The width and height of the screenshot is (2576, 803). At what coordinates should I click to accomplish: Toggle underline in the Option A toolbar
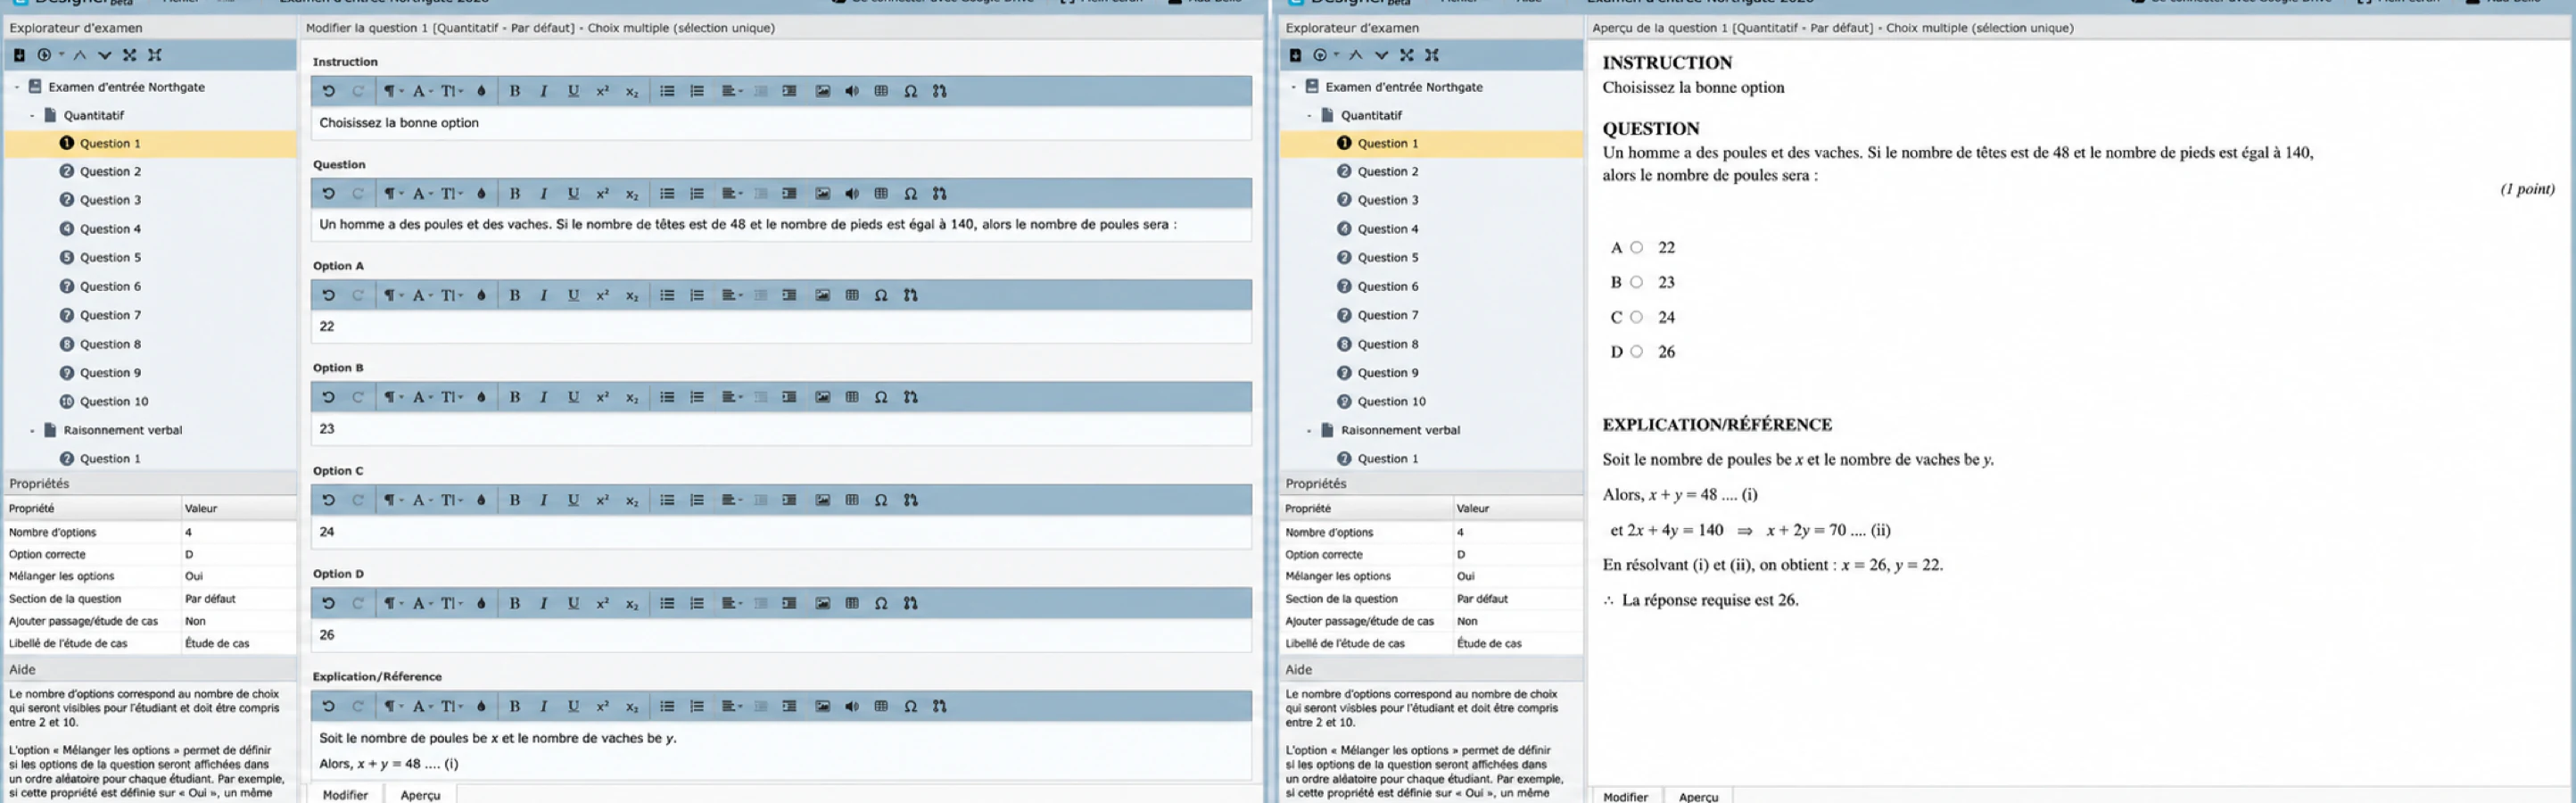pyautogui.click(x=573, y=296)
